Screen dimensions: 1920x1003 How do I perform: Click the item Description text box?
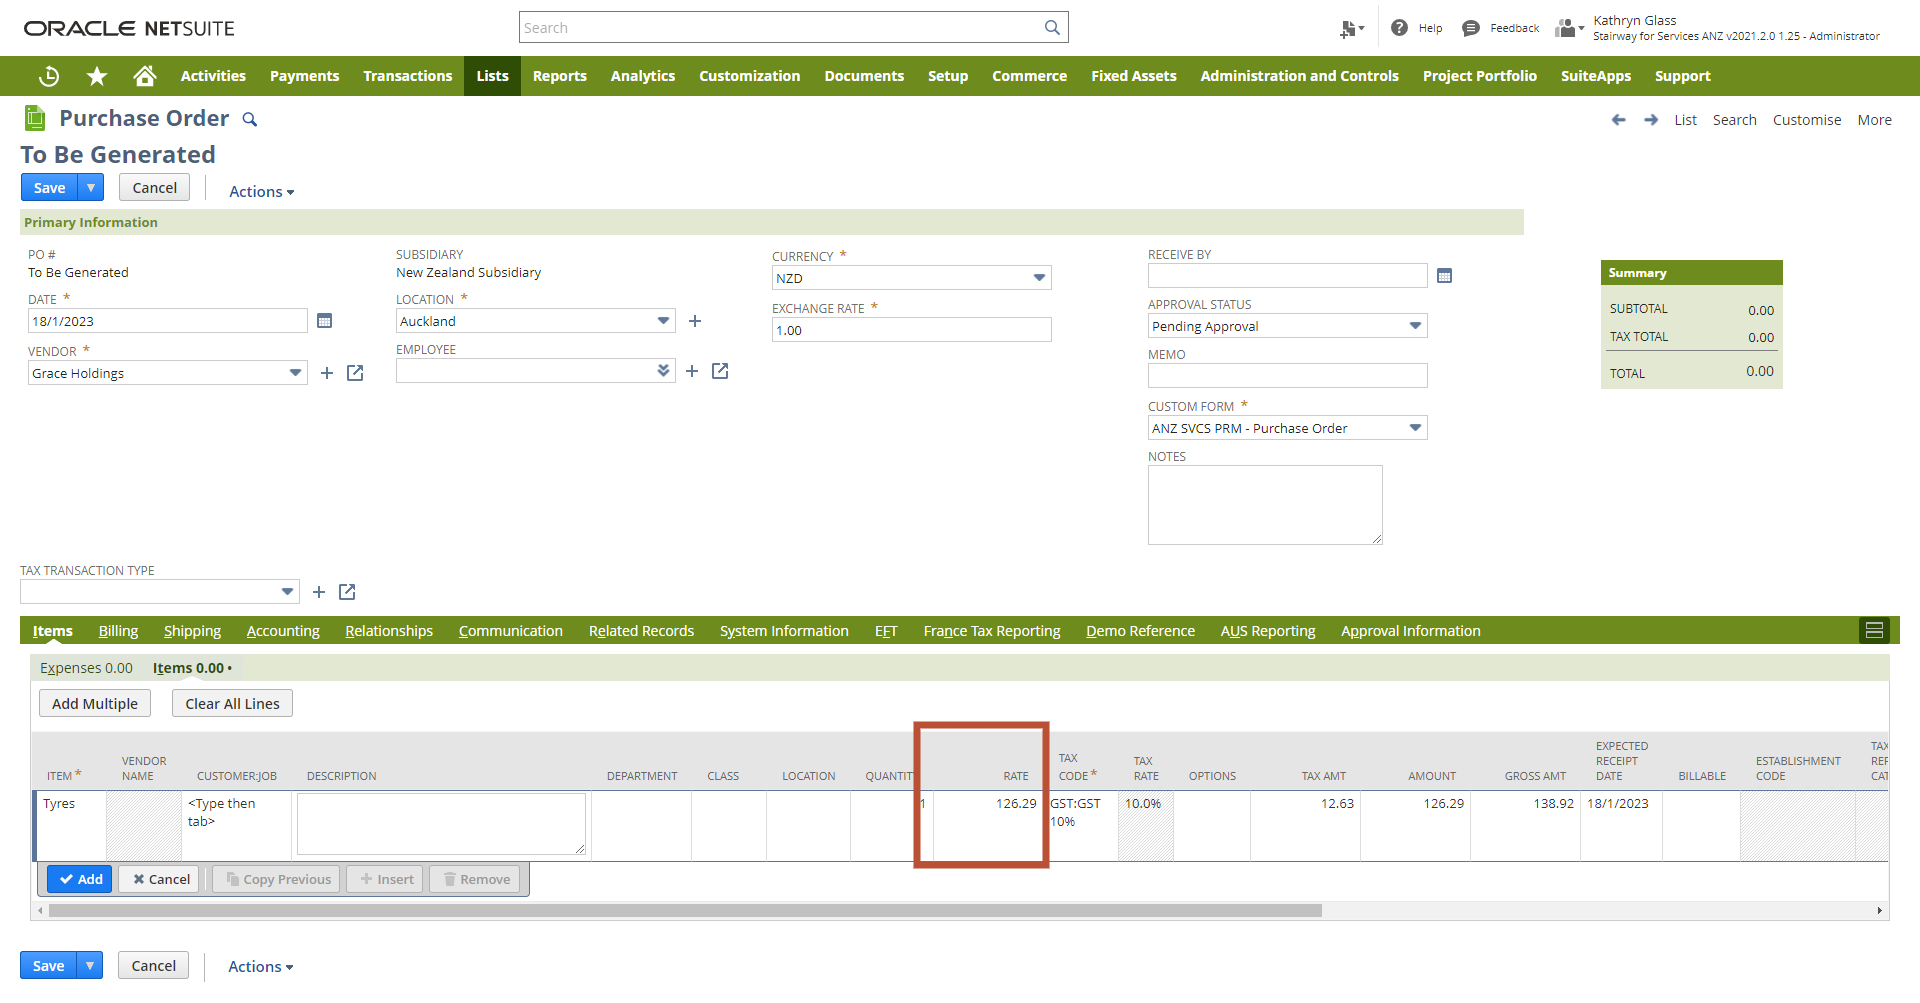[x=441, y=824]
